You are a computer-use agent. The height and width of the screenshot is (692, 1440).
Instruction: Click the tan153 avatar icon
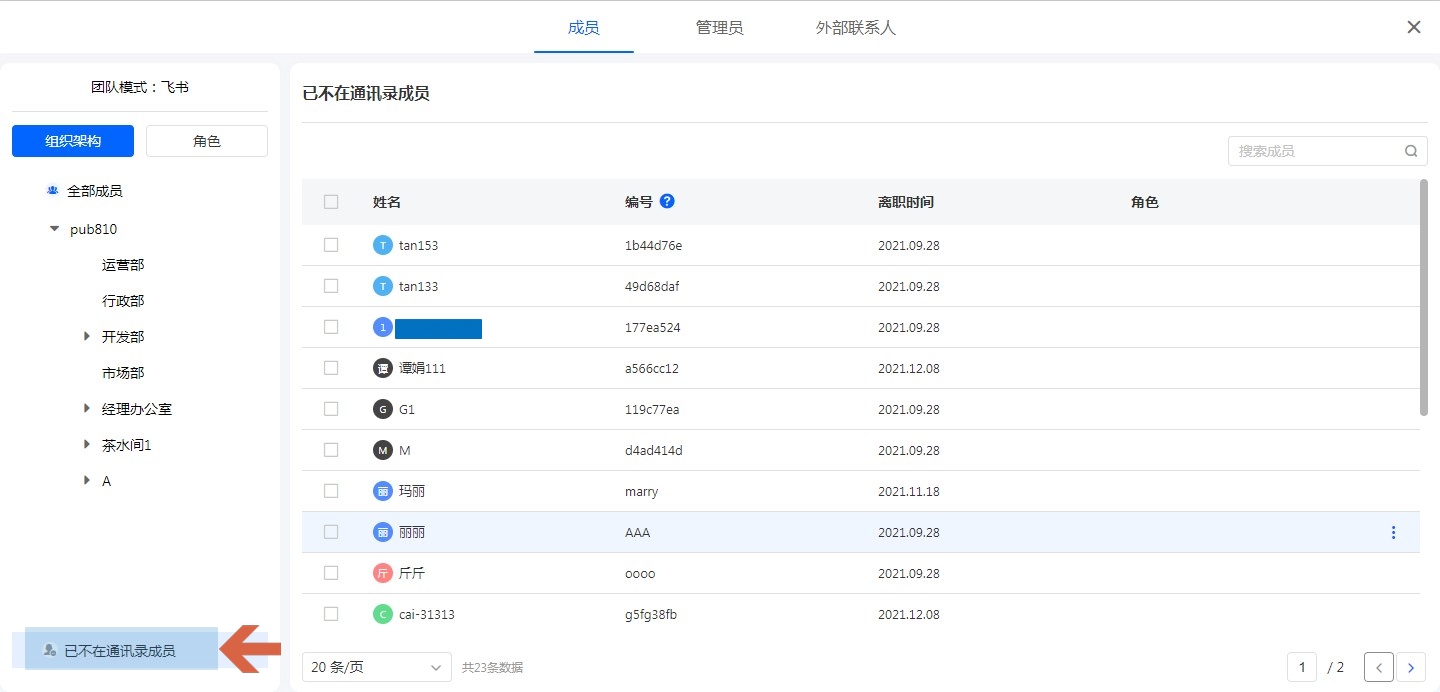(382, 245)
